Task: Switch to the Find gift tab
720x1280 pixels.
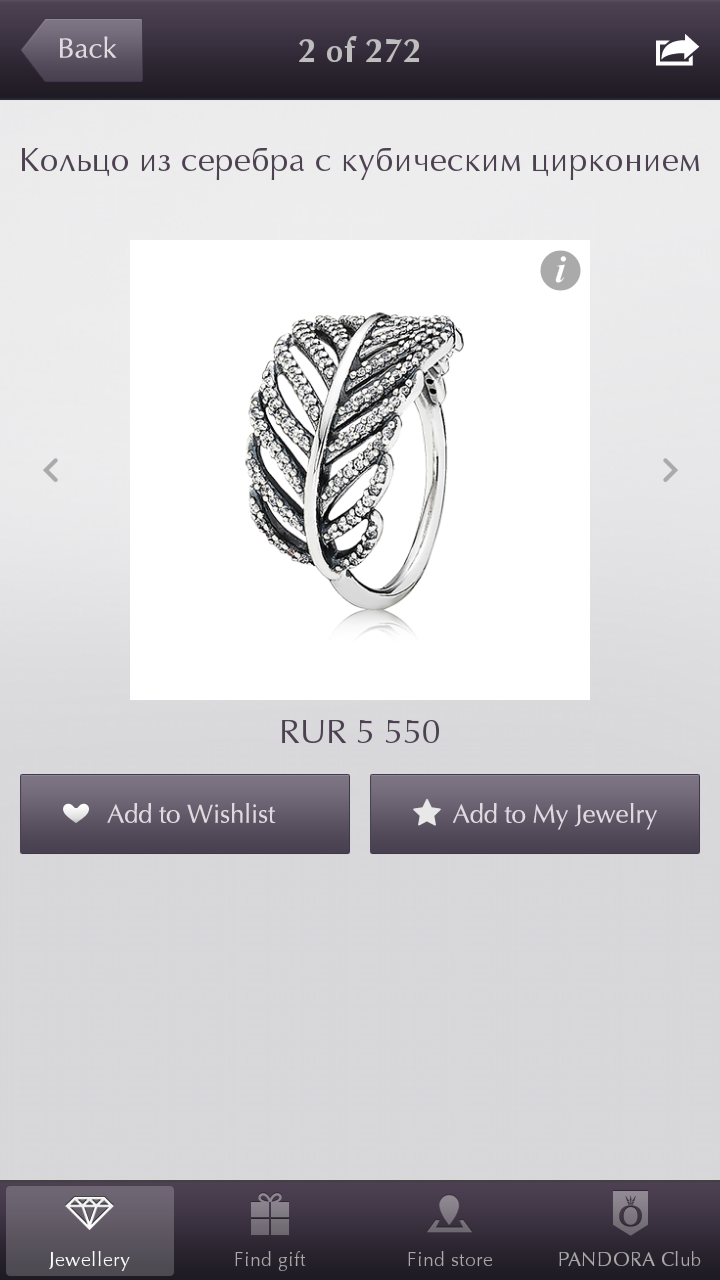Action: point(270,1230)
